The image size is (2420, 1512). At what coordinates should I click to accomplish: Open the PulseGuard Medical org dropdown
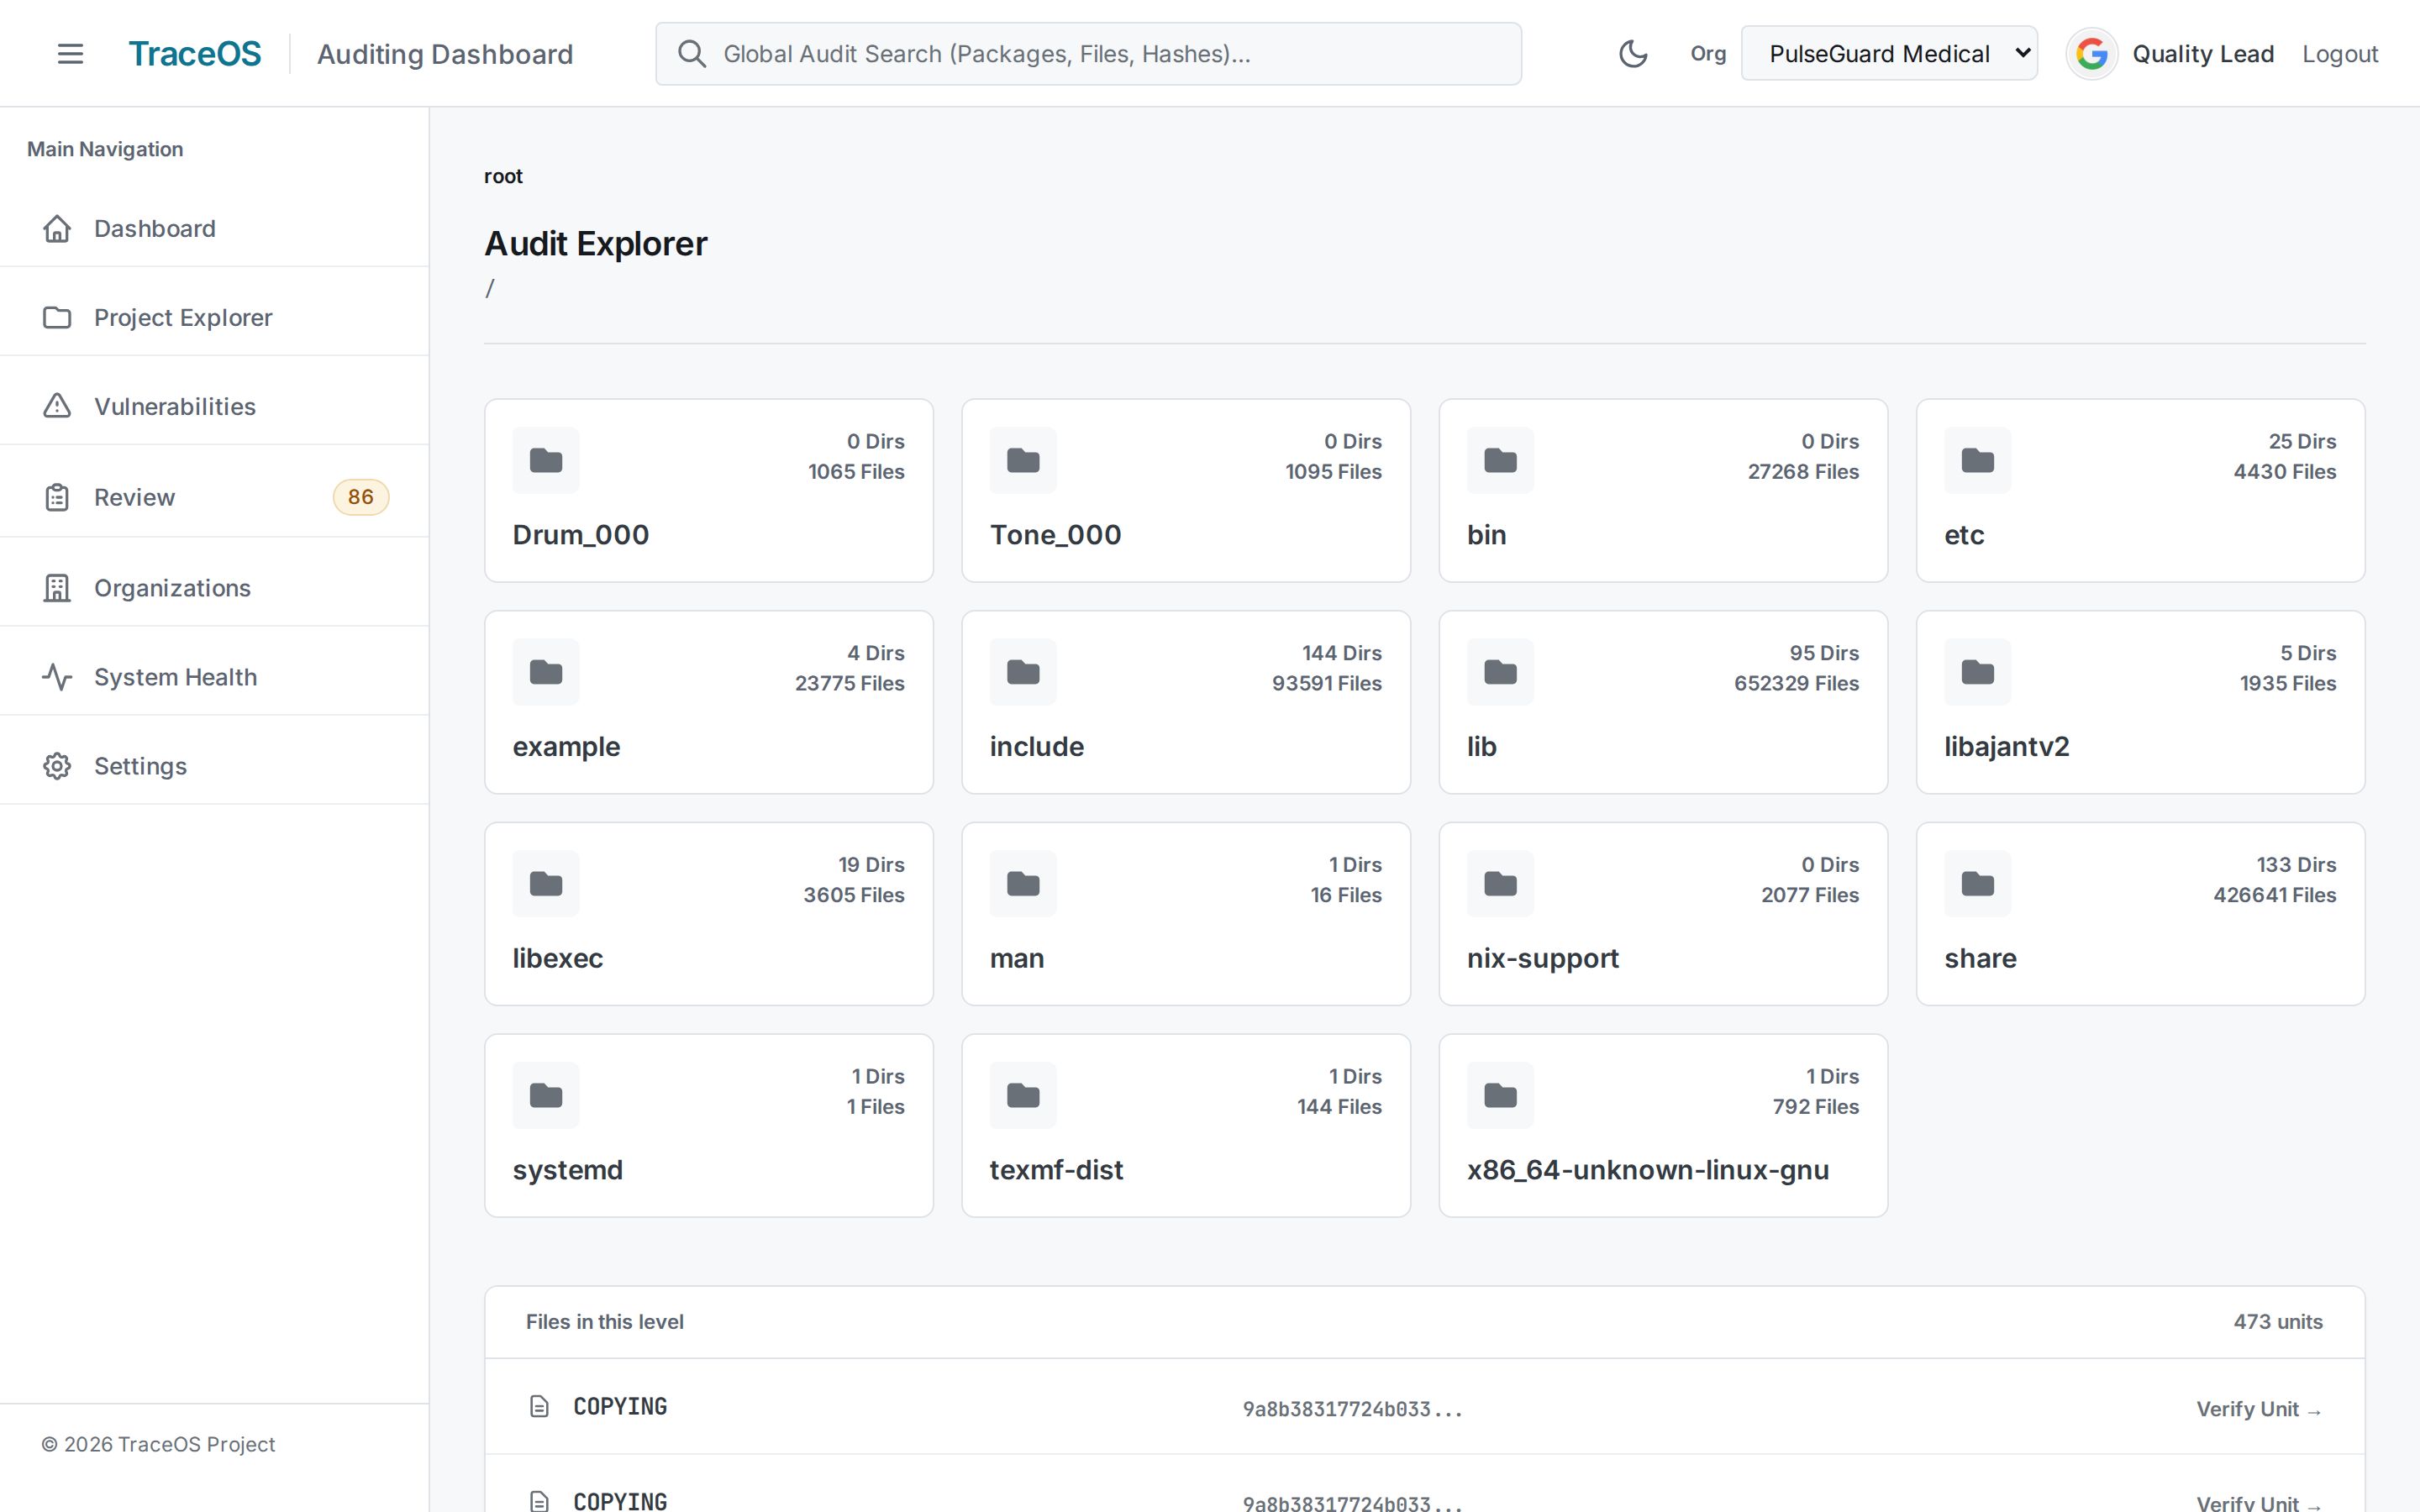pos(1889,54)
